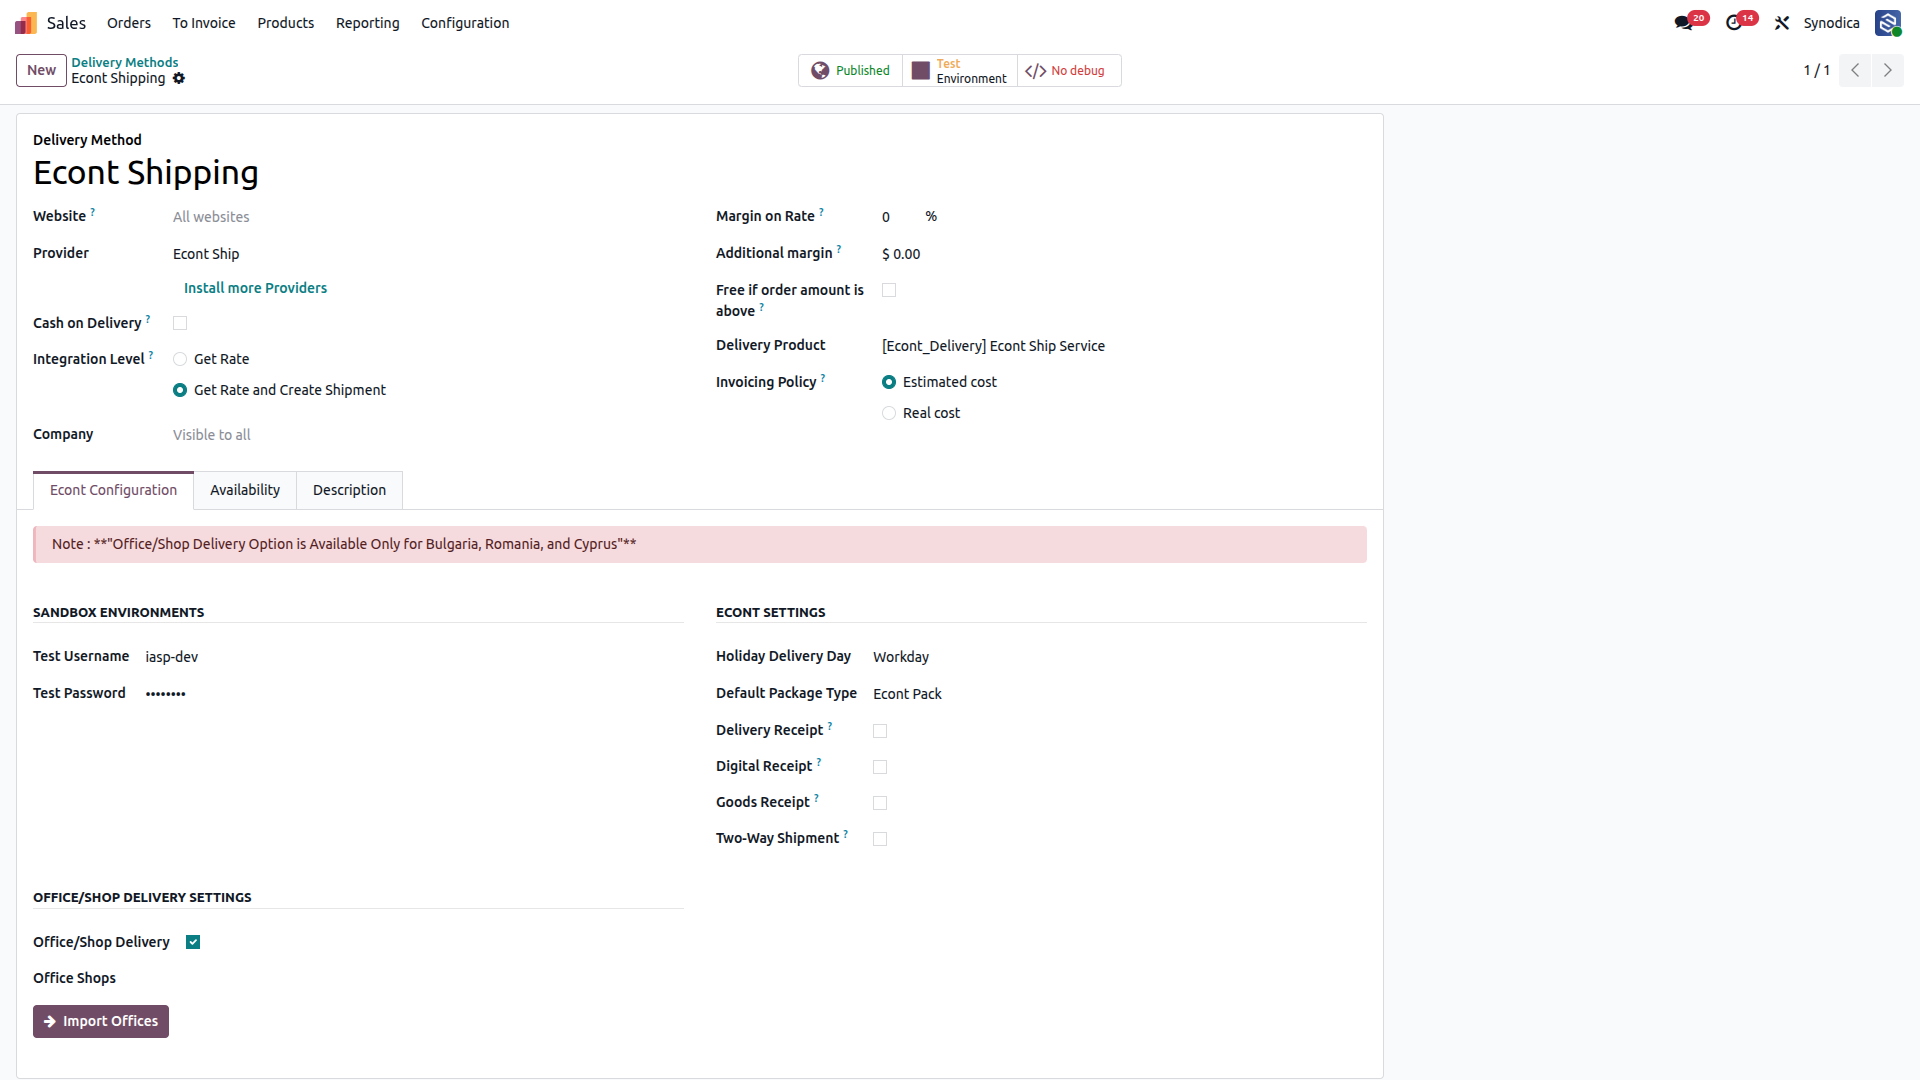Open the messages conversation icon
The width and height of the screenshot is (1920, 1080).
coord(1684,23)
